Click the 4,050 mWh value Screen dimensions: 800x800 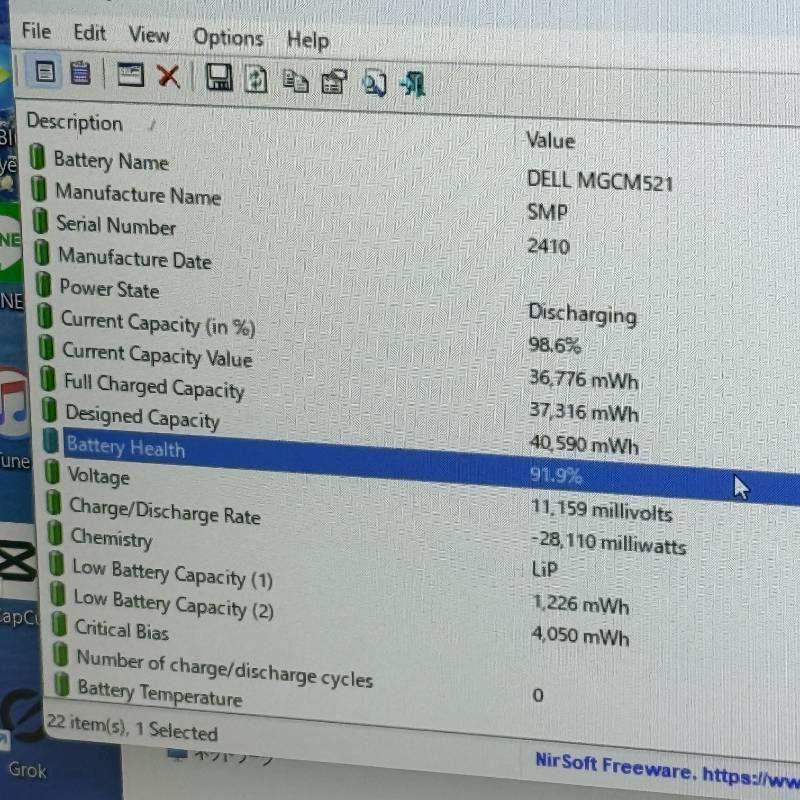click(x=581, y=636)
